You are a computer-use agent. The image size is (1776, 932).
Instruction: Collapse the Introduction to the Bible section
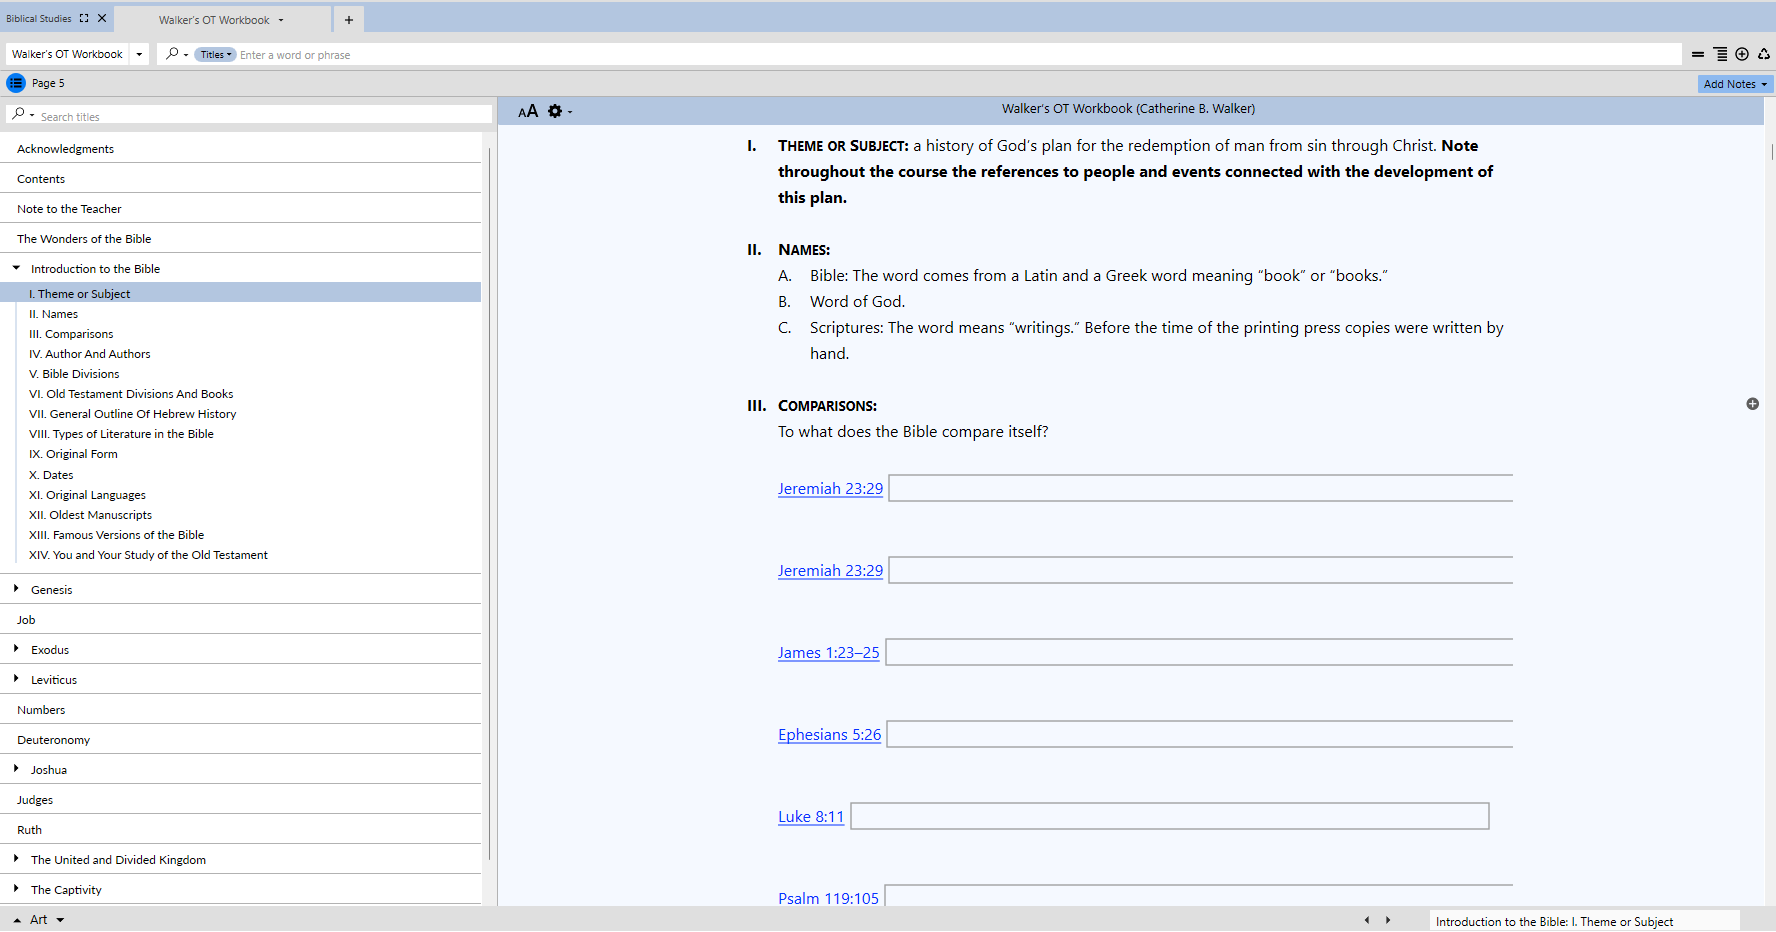click(16, 268)
